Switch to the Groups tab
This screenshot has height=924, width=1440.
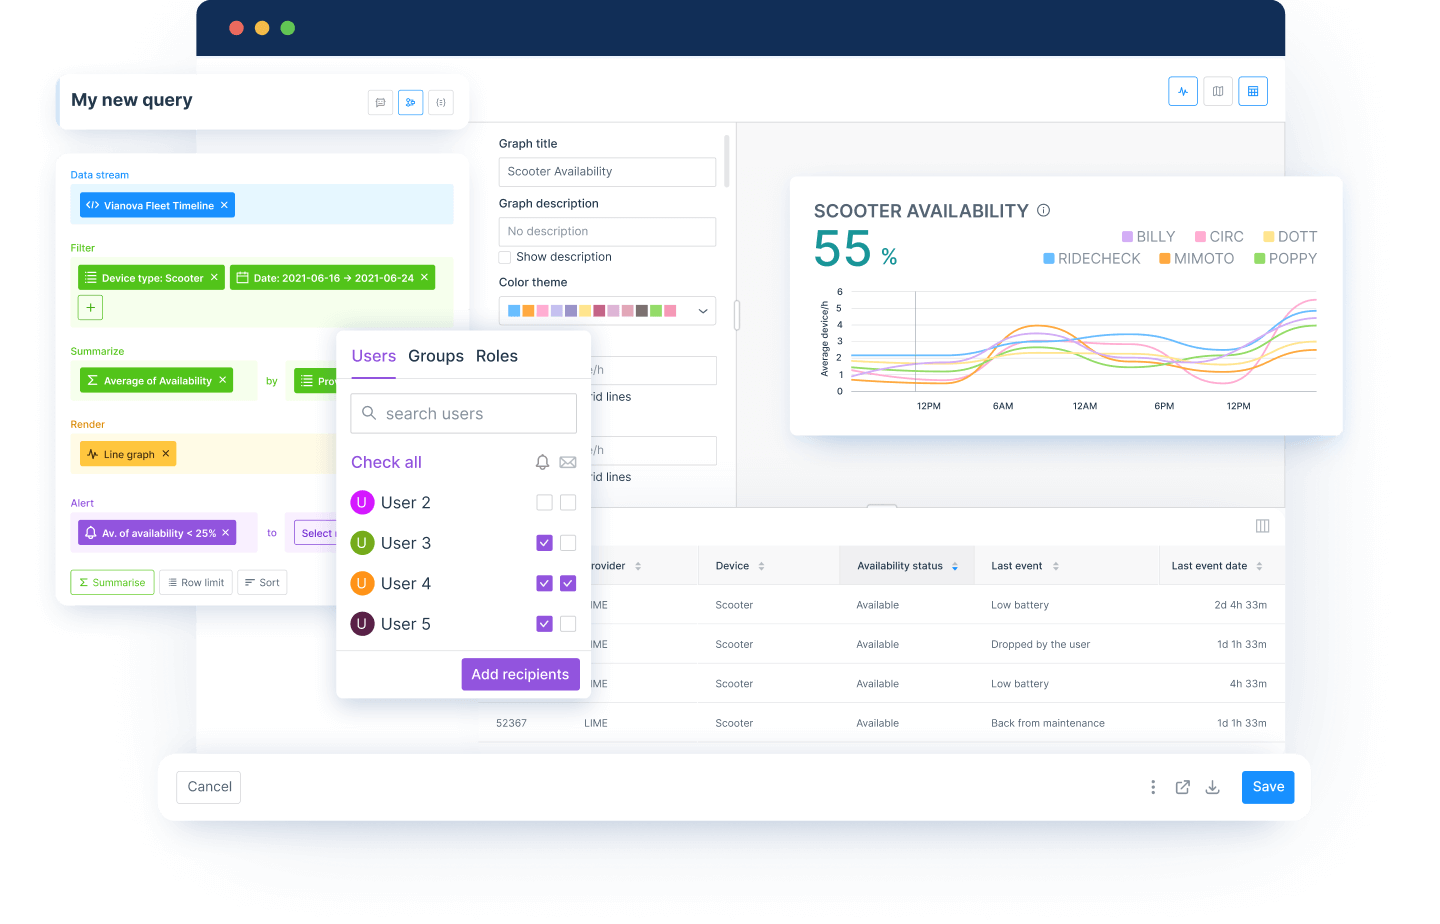(435, 356)
